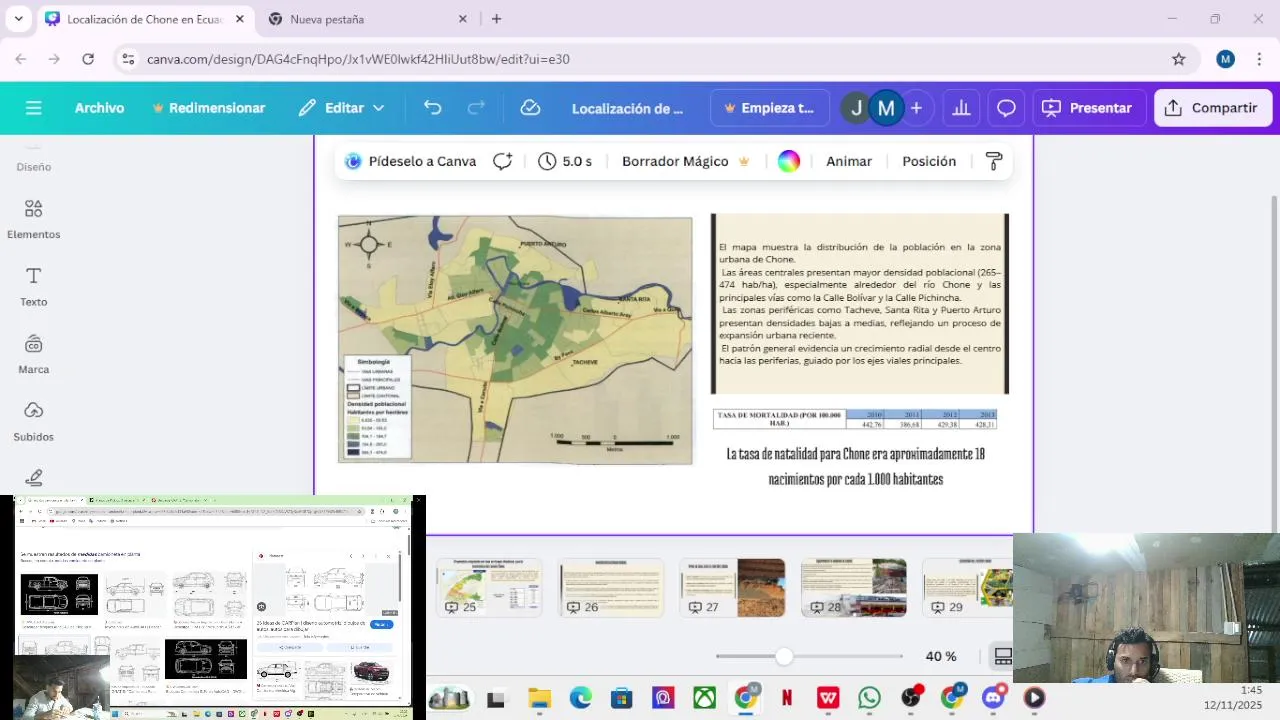Open Netflix from the taskbar
Screen dimensions: 1280x720
coord(787,698)
